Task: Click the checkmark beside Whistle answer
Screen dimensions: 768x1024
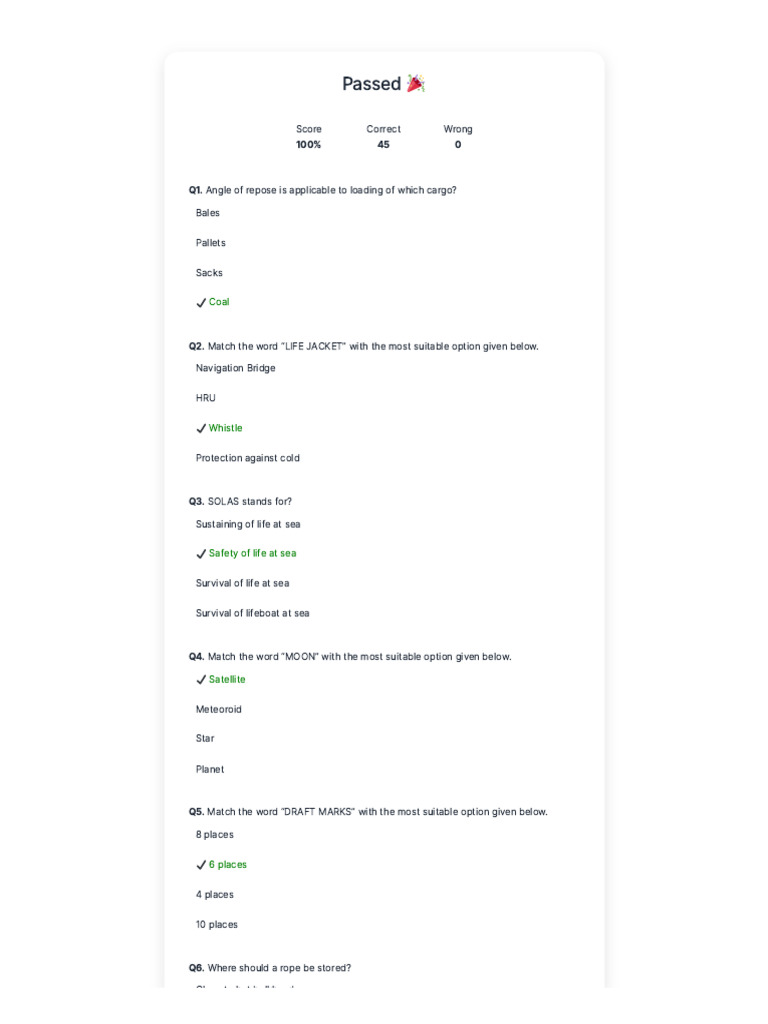Action: point(201,428)
